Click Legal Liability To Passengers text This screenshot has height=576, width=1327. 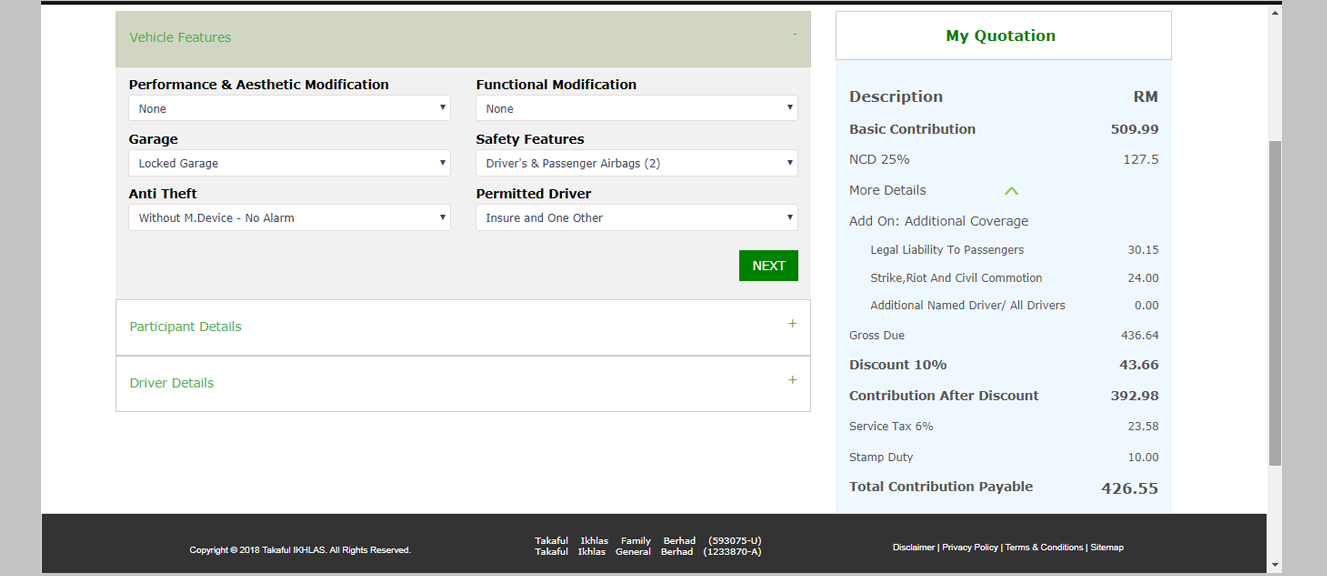(x=947, y=250)
